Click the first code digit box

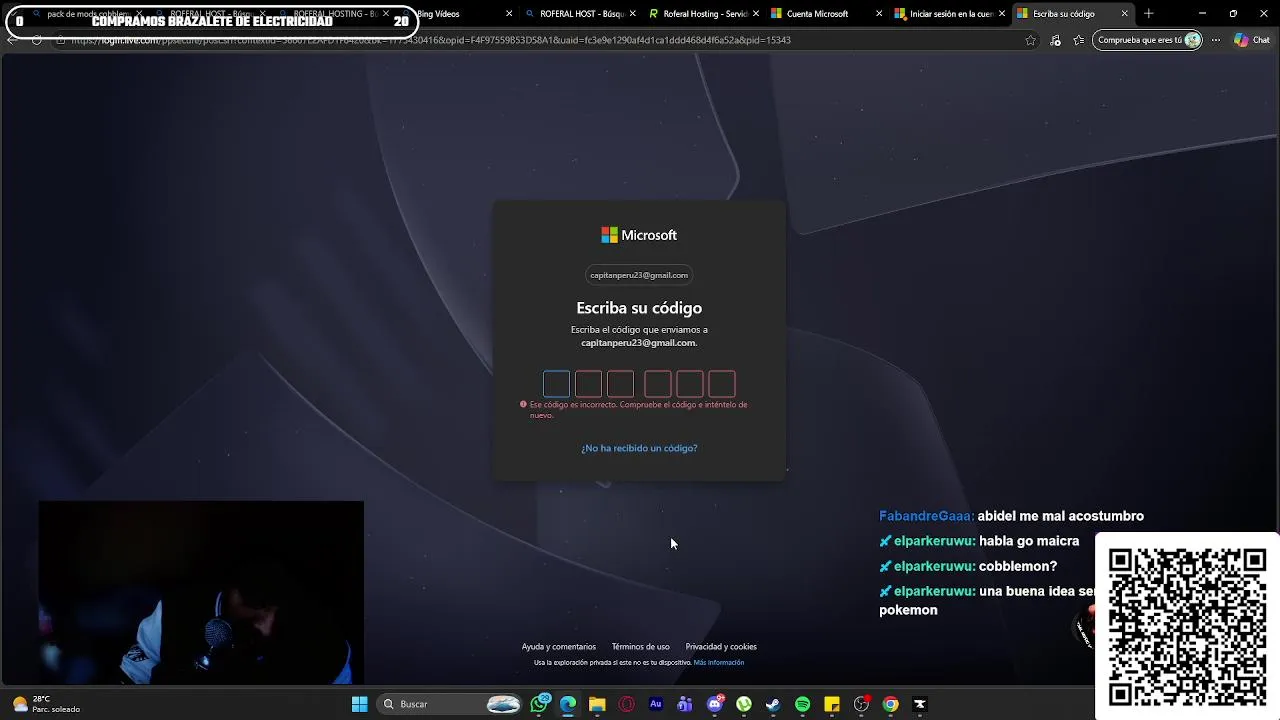(x=557, y=384)
